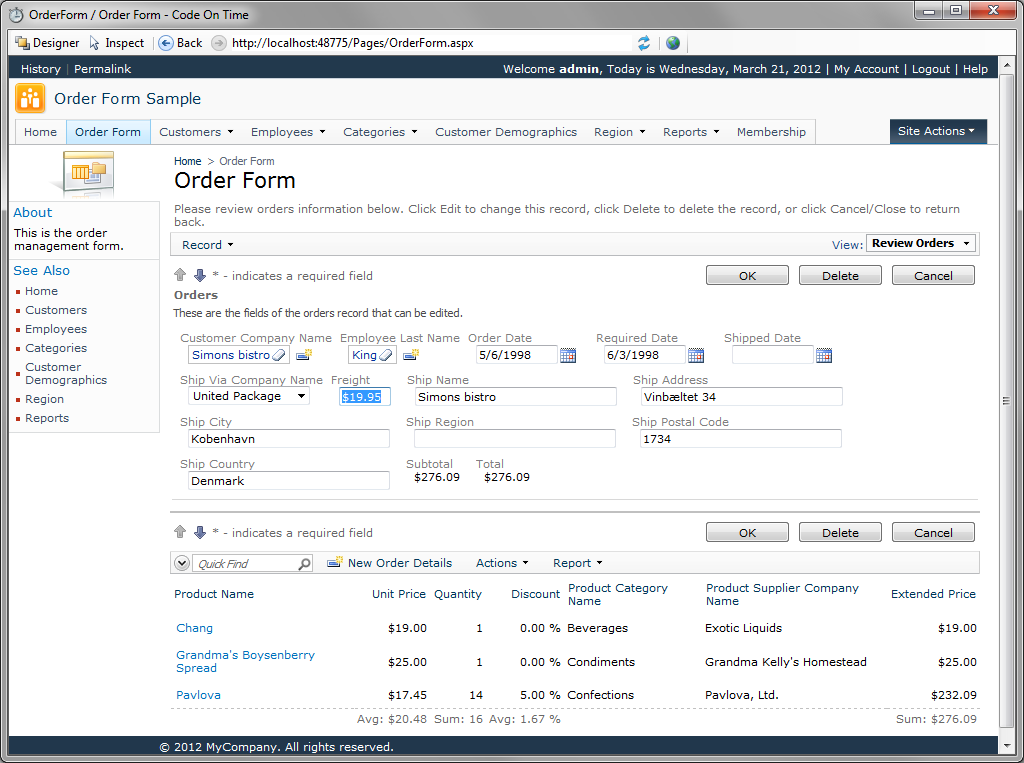Open the Ship Via United Package dropdown

pos(249,396)
